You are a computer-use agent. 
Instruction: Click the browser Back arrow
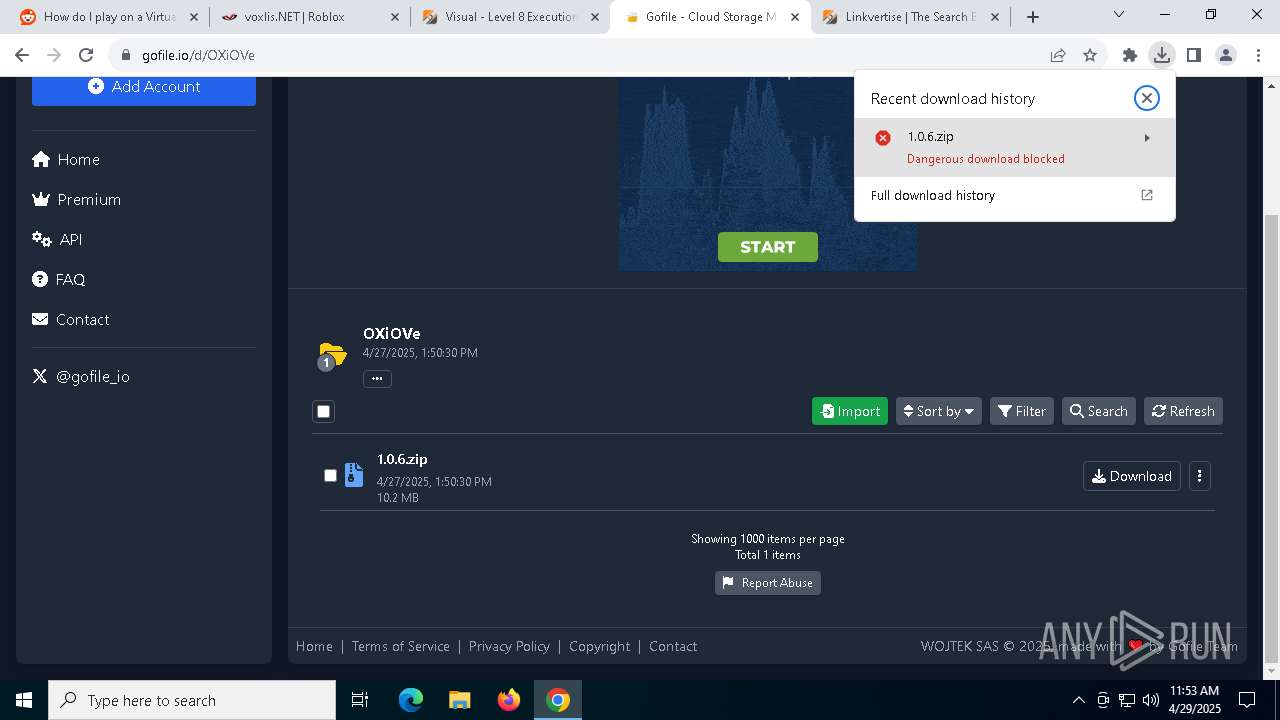(22, 55)
